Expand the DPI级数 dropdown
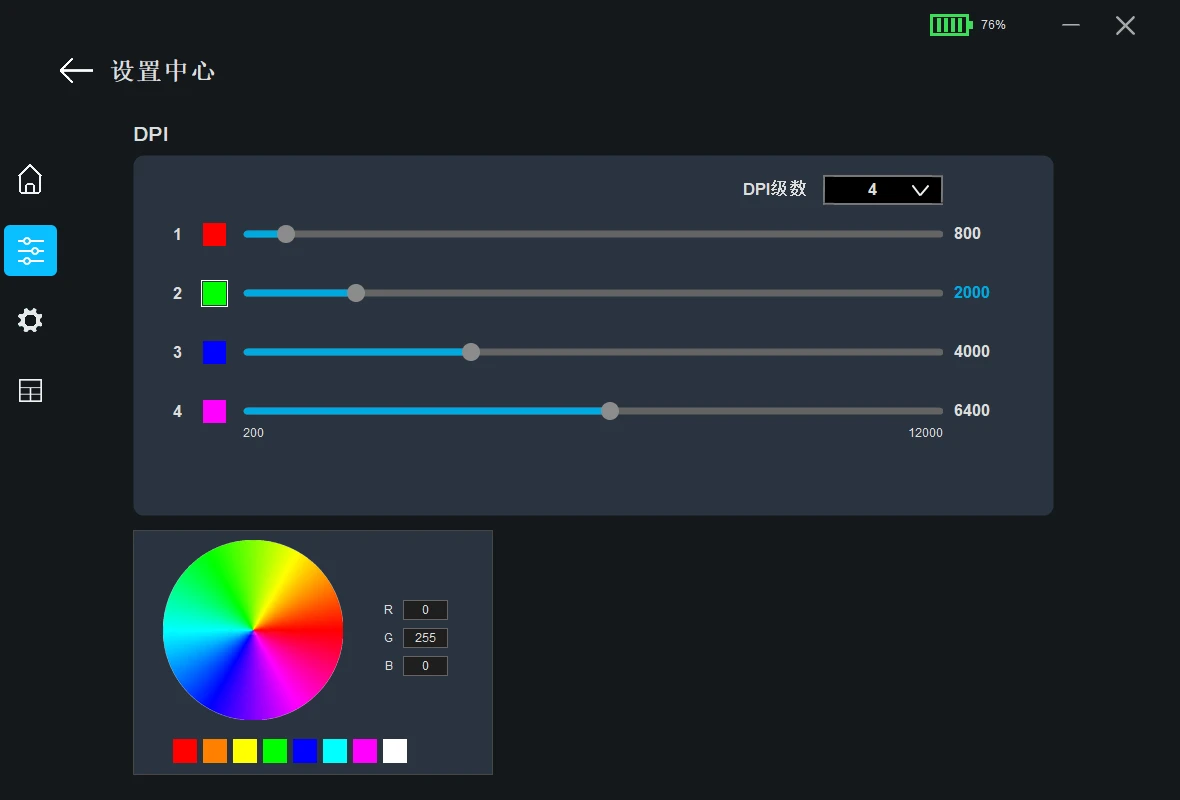Image resolution: width=1180 pixels, height=800 pixels. click(882, 190)
